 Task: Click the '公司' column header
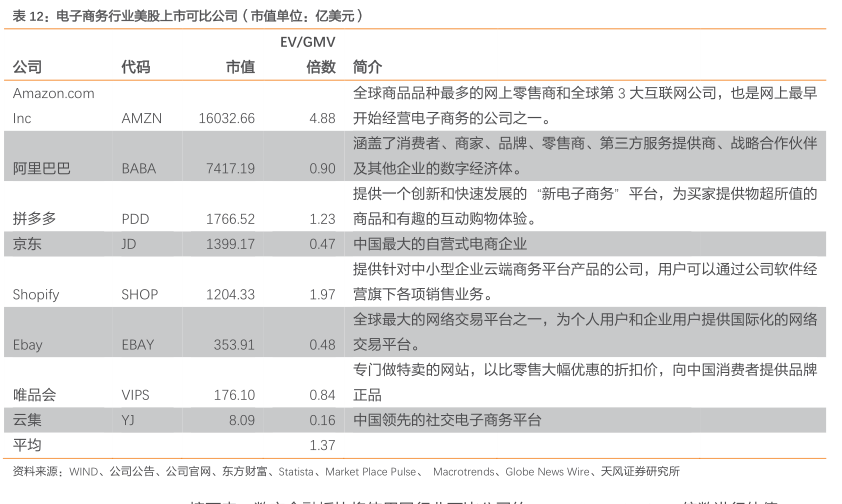tap(27, 67)
